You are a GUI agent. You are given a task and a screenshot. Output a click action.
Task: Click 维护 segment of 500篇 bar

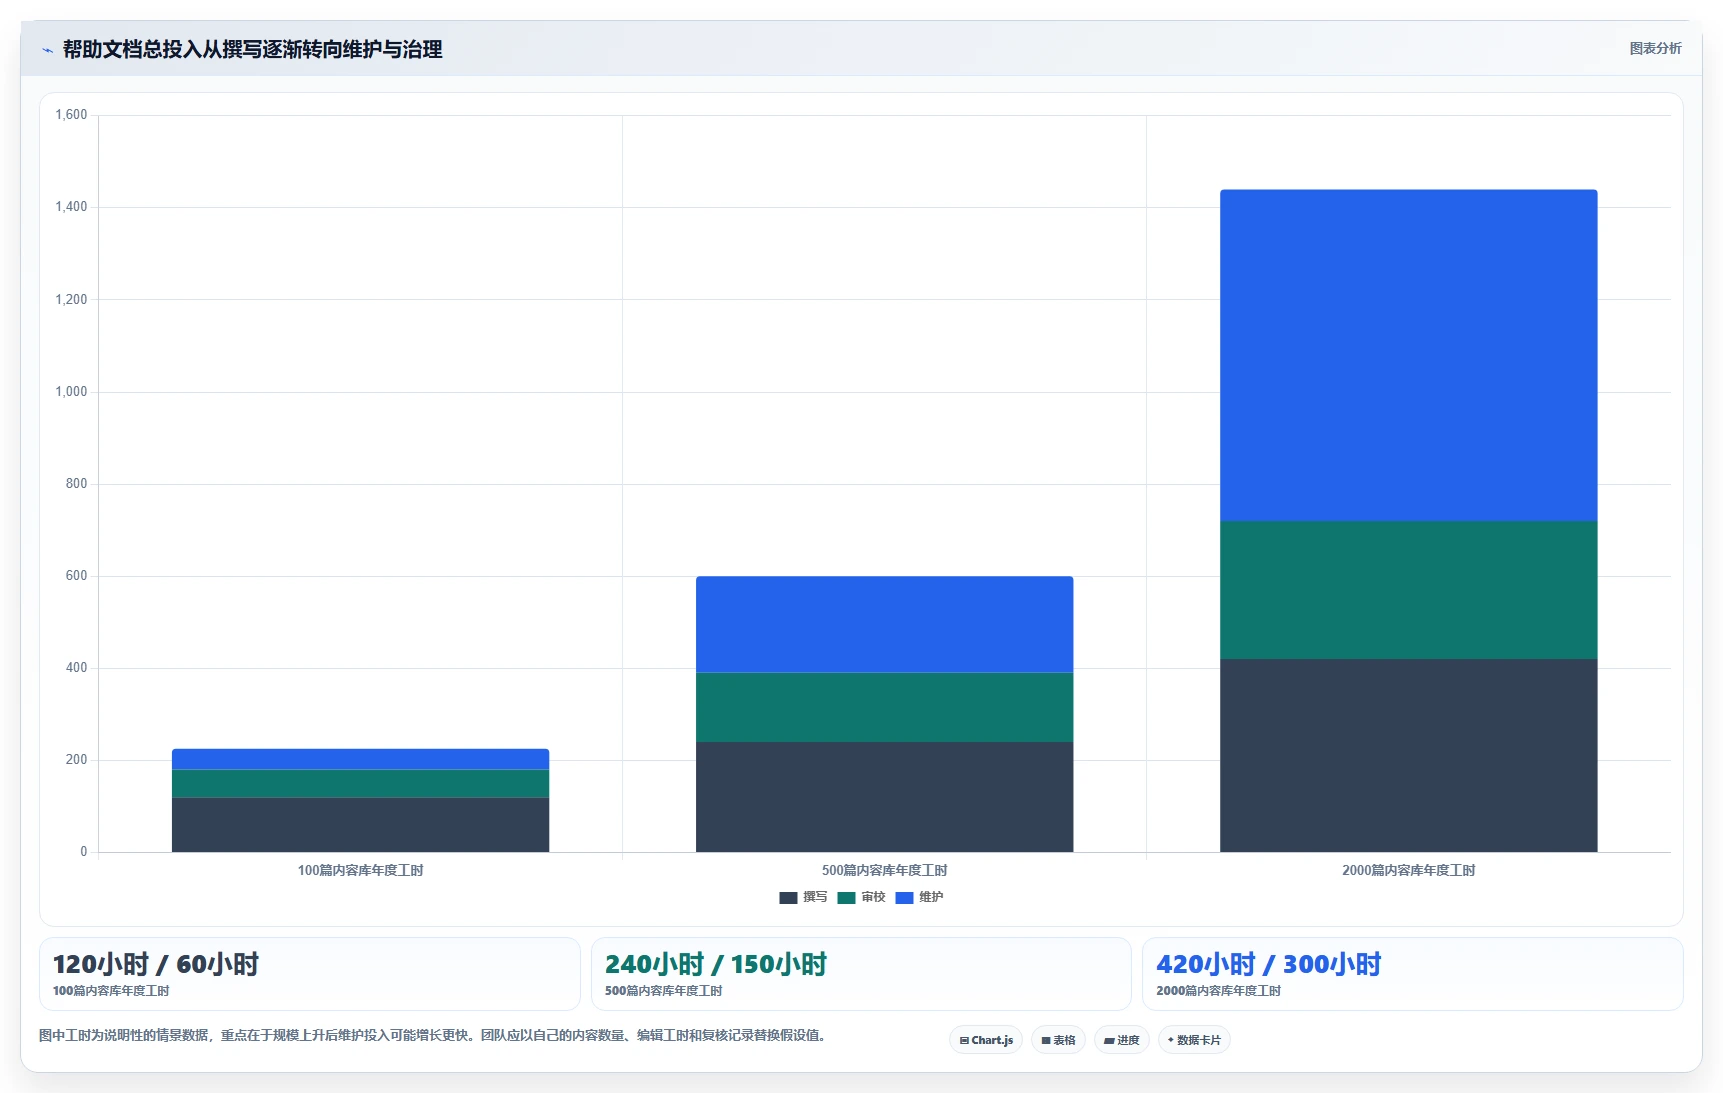(884, 624)
